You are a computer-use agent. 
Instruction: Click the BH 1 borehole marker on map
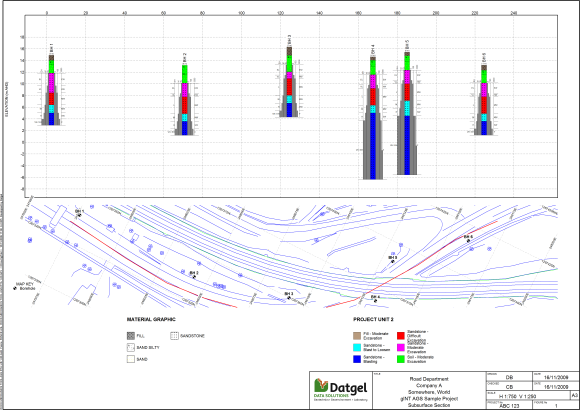[x=80, y=215]
